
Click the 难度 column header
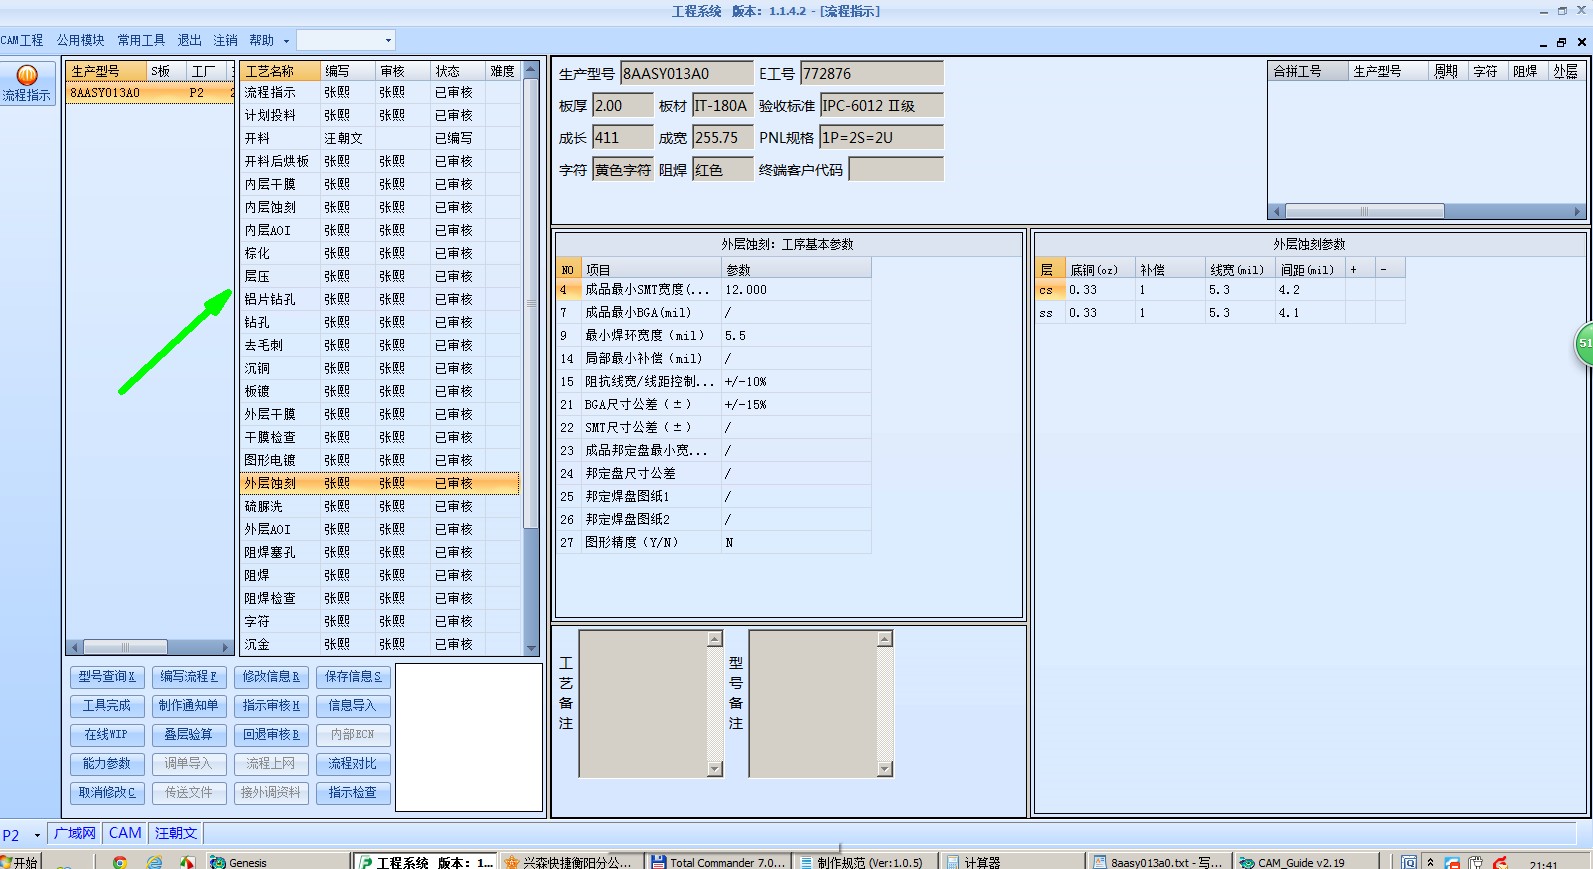click(503, 71)
